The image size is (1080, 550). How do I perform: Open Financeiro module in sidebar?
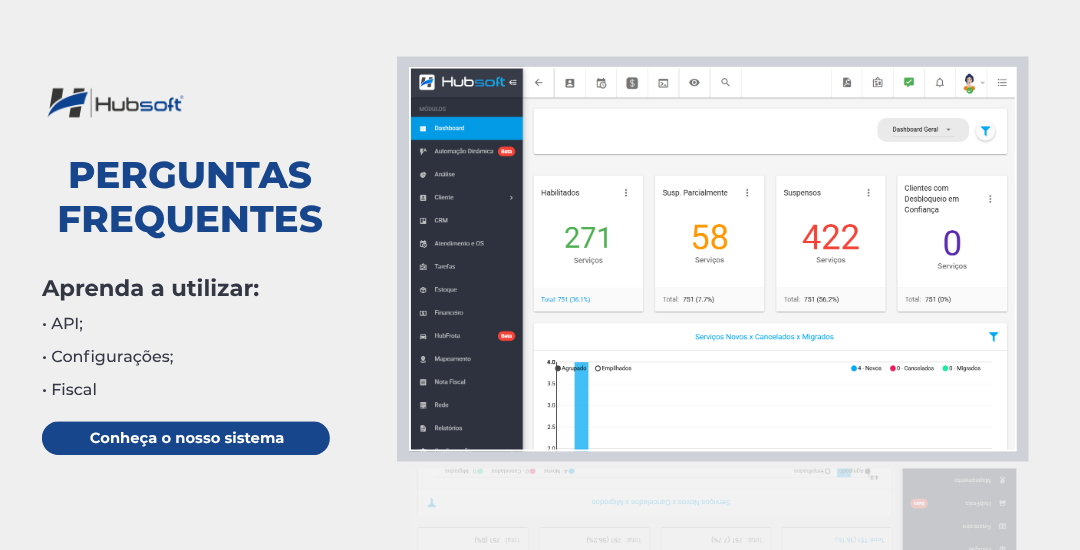pyautogui.click(x=467, y=313)
